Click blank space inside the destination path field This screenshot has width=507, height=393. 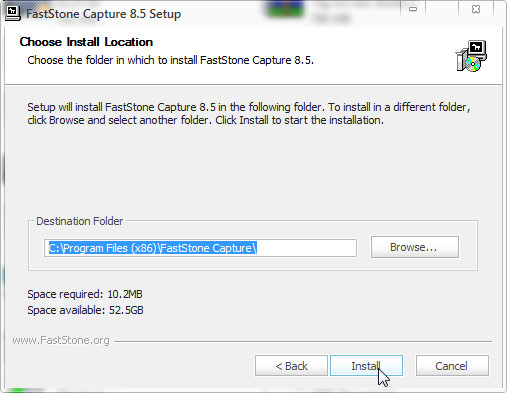[x=306, y=248]
